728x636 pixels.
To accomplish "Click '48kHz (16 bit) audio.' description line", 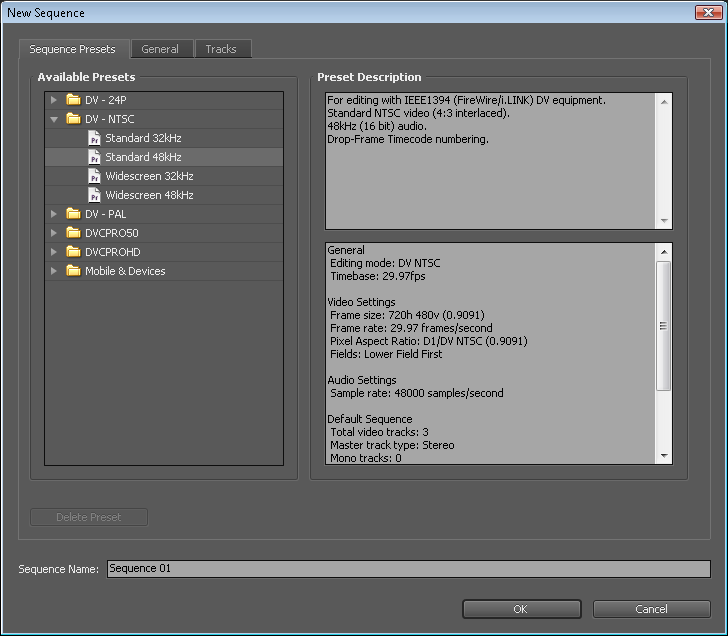I will point(377,126).
